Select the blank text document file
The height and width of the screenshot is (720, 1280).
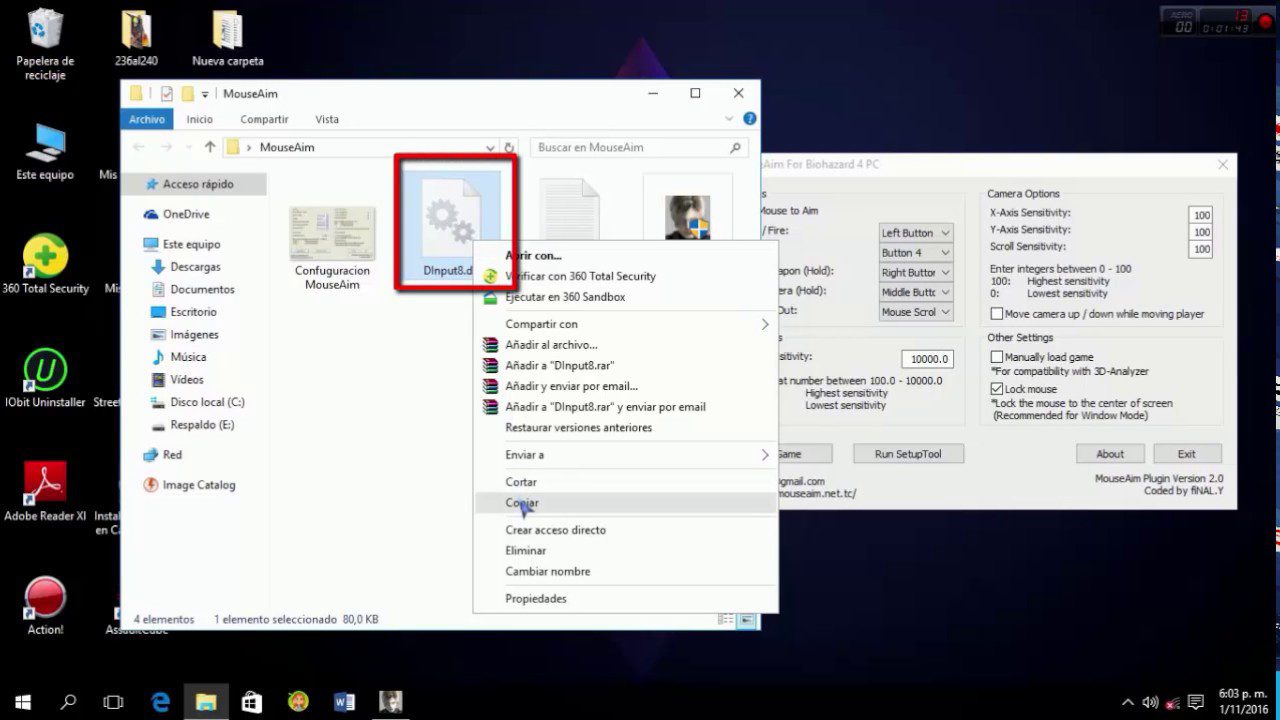pos(570,210)
